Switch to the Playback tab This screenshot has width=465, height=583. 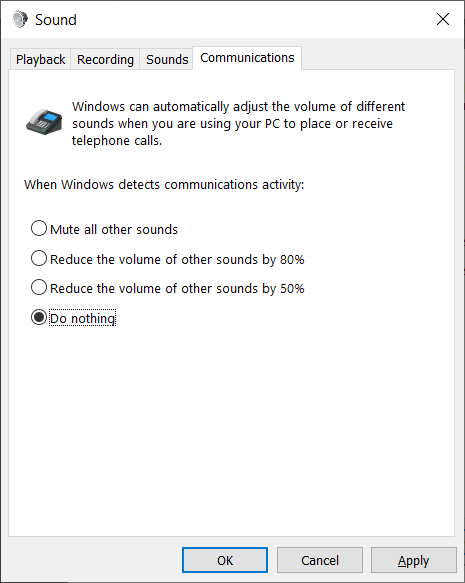pyautogui.click(x=40, y=59)
